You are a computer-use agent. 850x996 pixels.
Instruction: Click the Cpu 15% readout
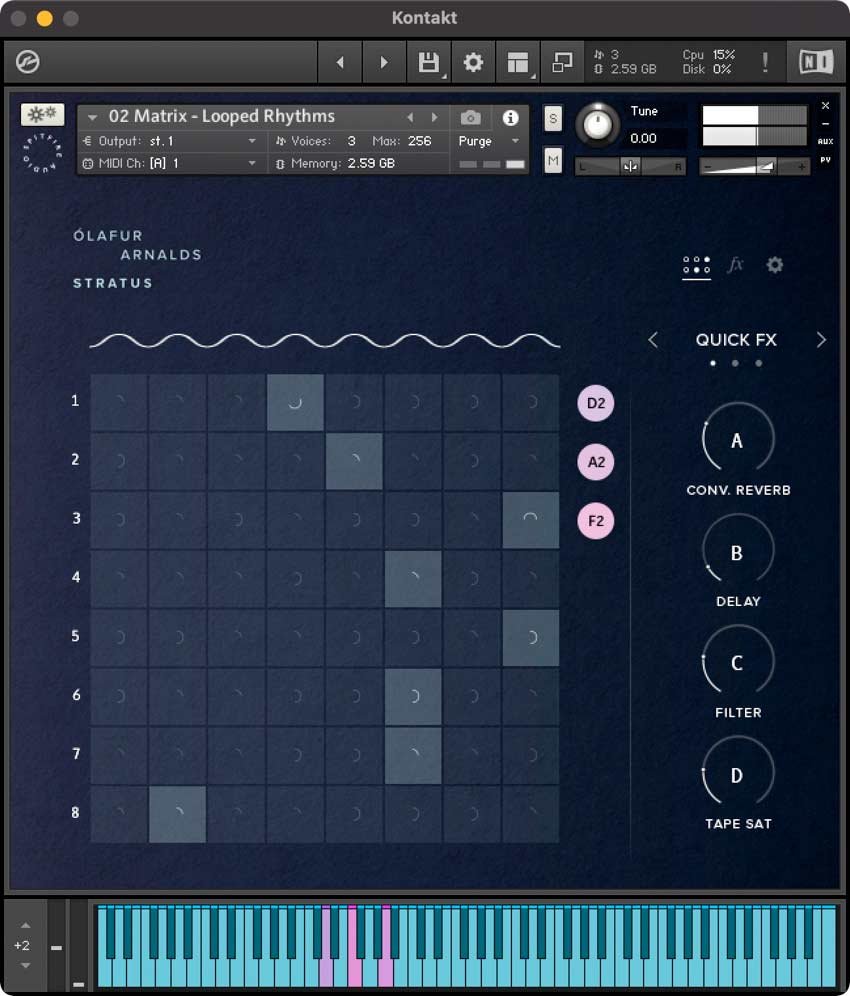pyautogui.click(x=708, y=55)
